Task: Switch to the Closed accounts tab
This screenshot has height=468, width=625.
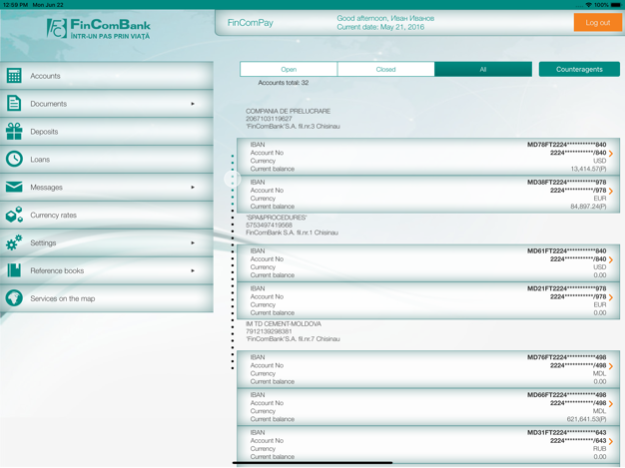Action: (385, 69)
